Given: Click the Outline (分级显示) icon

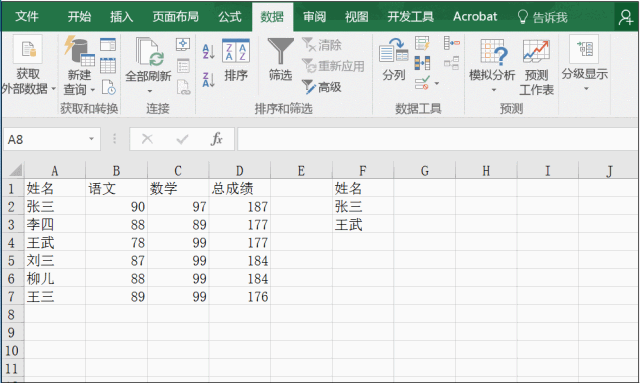Looking at the screenshot, I should tap(584, 49).
